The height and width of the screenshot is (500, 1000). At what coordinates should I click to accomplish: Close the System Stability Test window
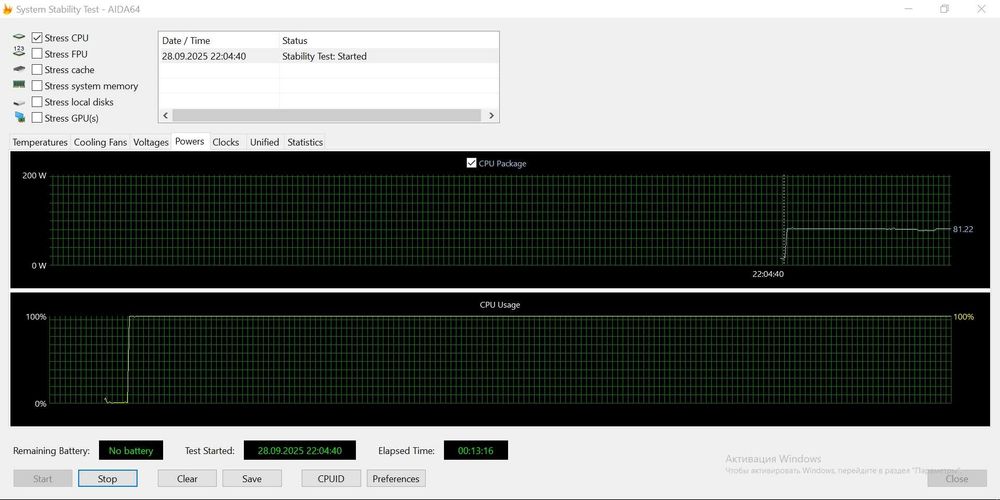pyautogui.click(x=982, y=9)
